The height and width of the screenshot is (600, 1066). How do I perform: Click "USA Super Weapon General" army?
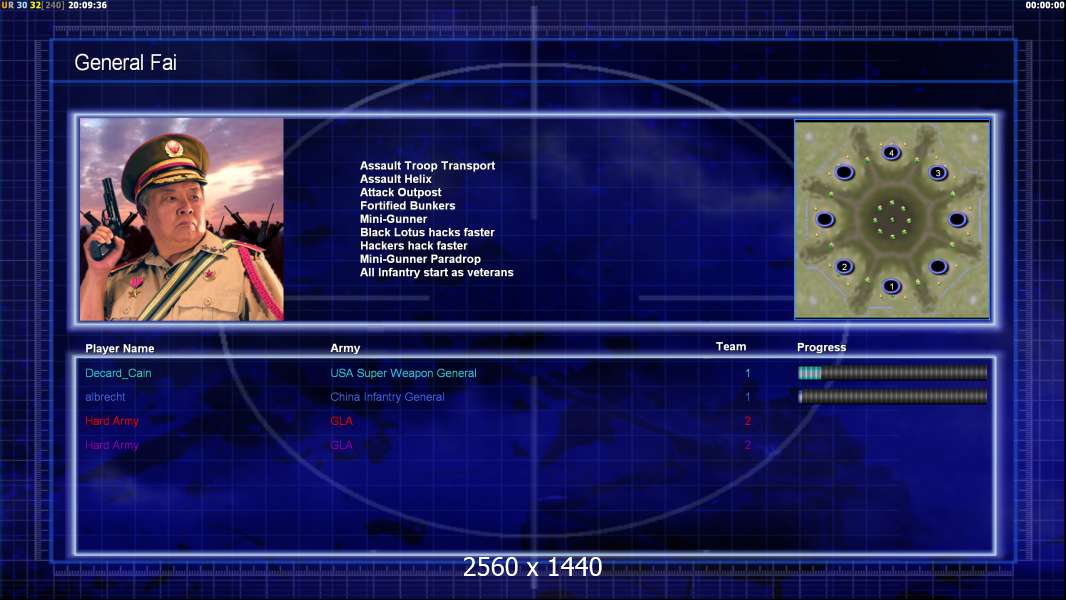403,373
